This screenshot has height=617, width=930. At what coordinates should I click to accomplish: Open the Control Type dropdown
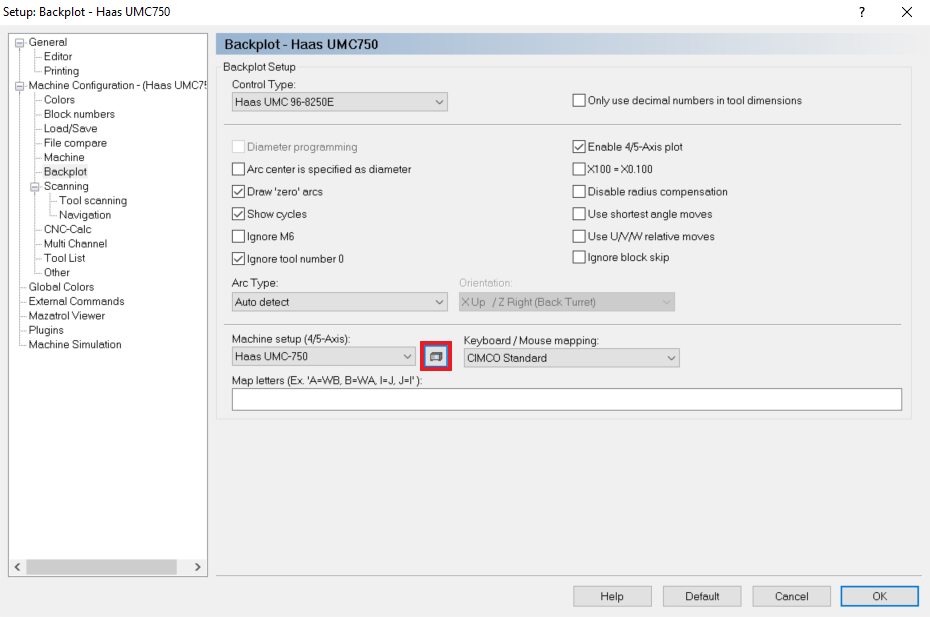click(x=438, y=101)
